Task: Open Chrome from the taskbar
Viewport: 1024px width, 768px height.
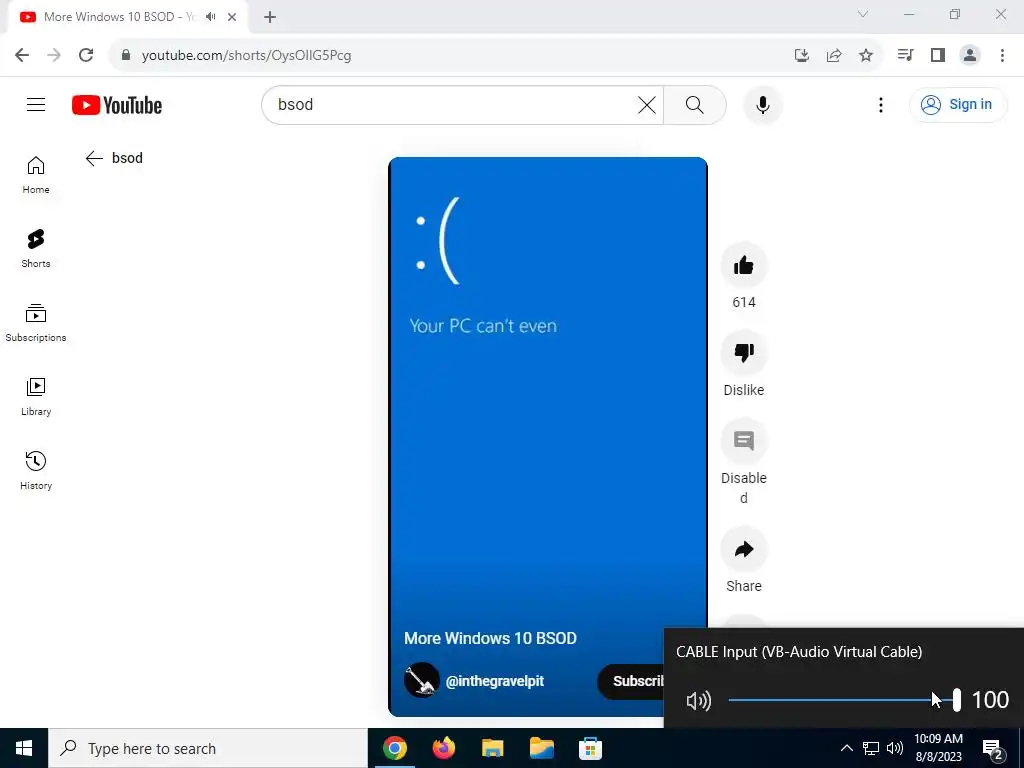Action: click(x=394, y=748)
